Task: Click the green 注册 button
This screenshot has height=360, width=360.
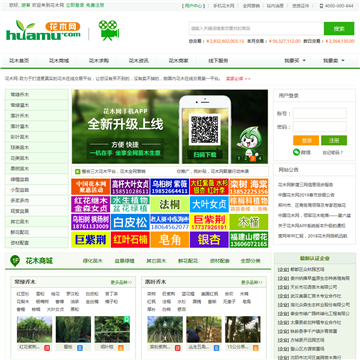Action: pyautogui.click(x=334, y=140)
